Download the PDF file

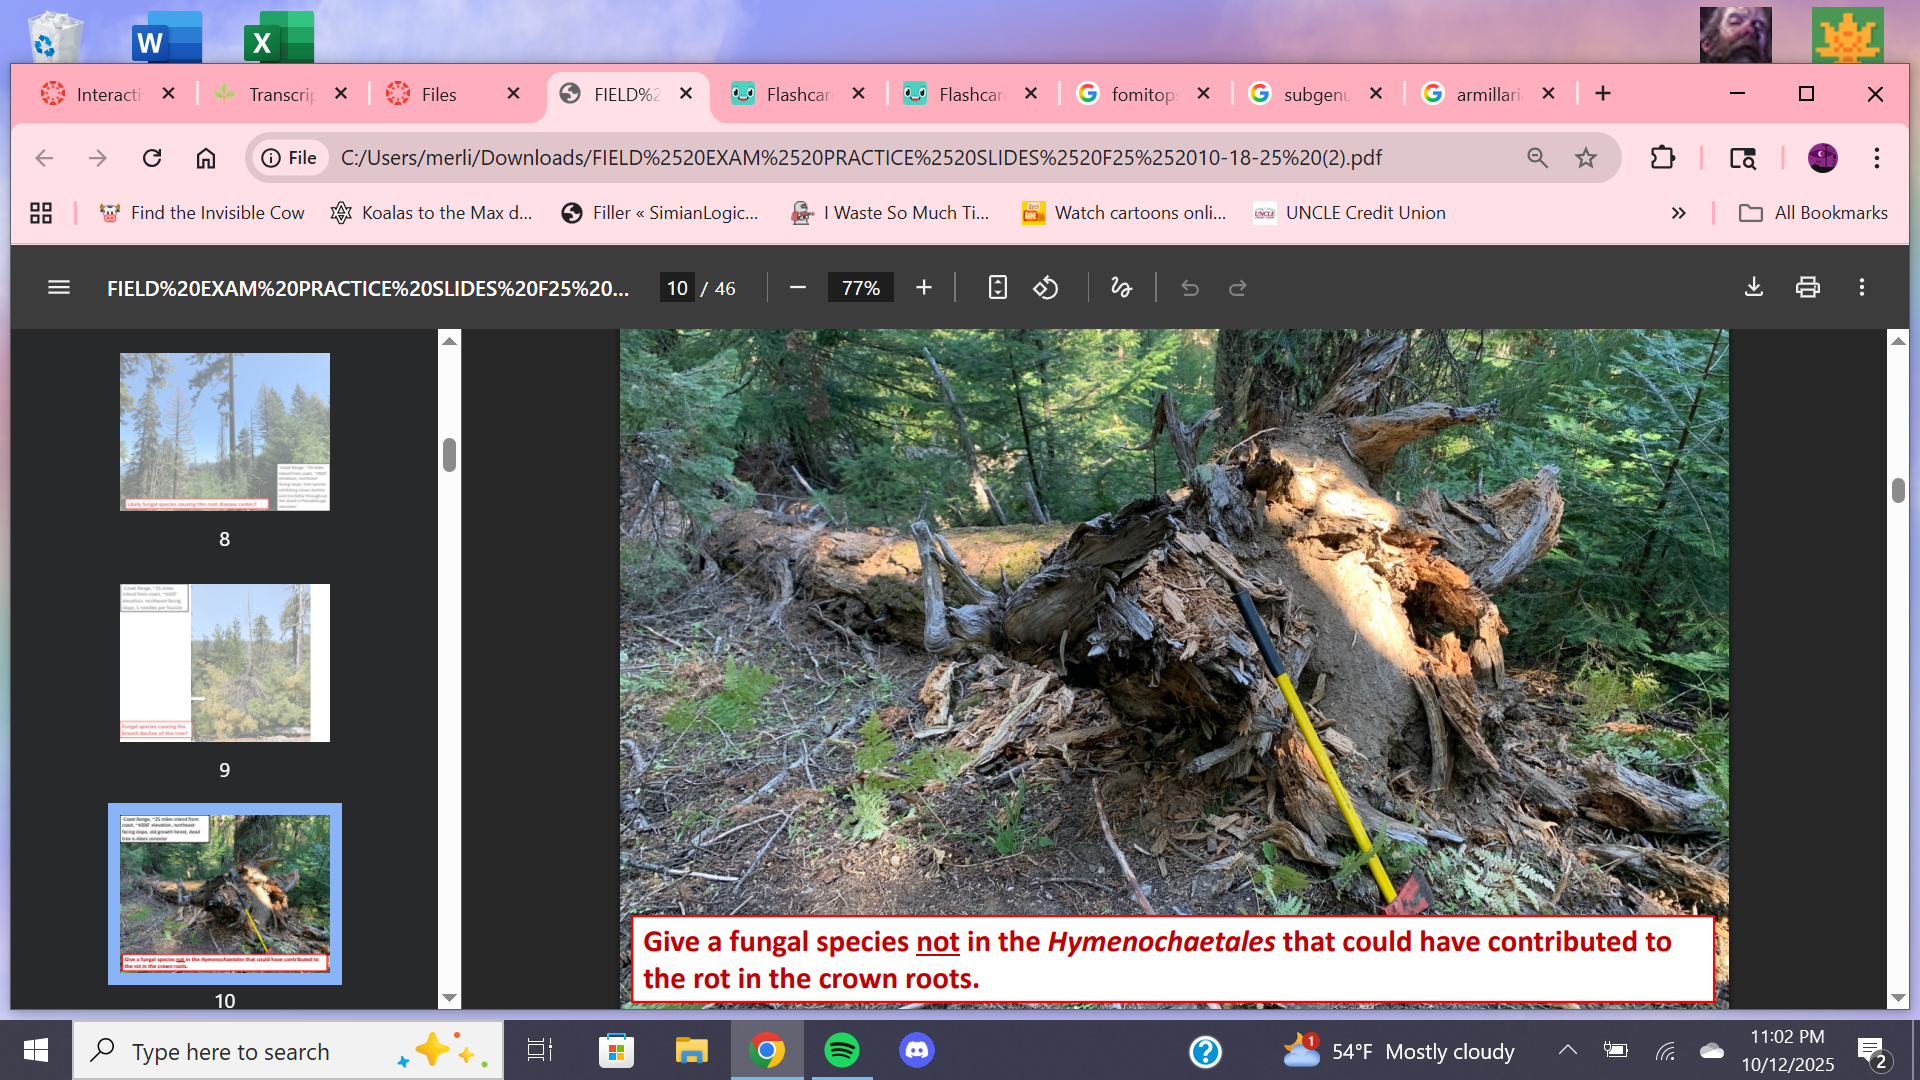(x=1754, y=288)
